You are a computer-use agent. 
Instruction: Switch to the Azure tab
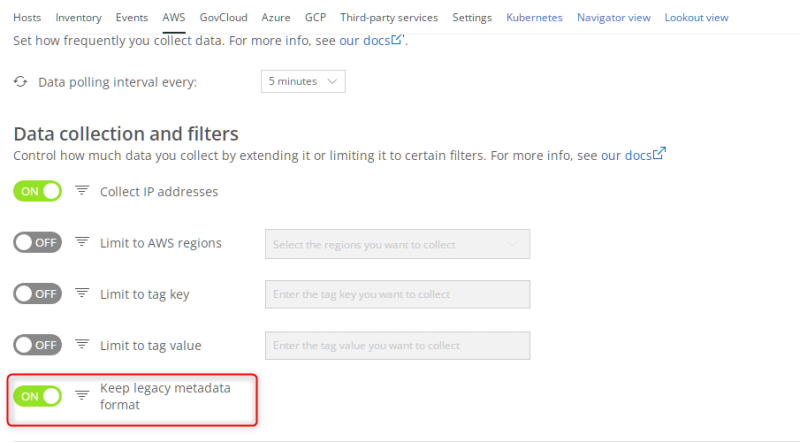pos(276,18)
